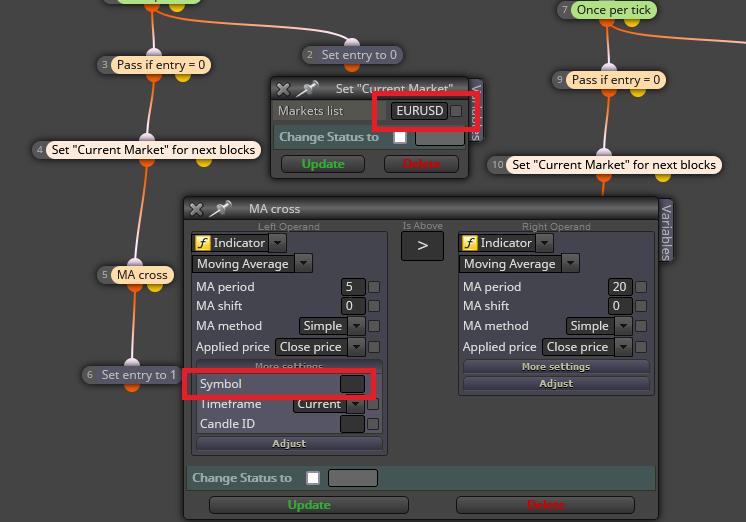
Task: Click the EURUSD Markets list field
Action: pos(419,111)
